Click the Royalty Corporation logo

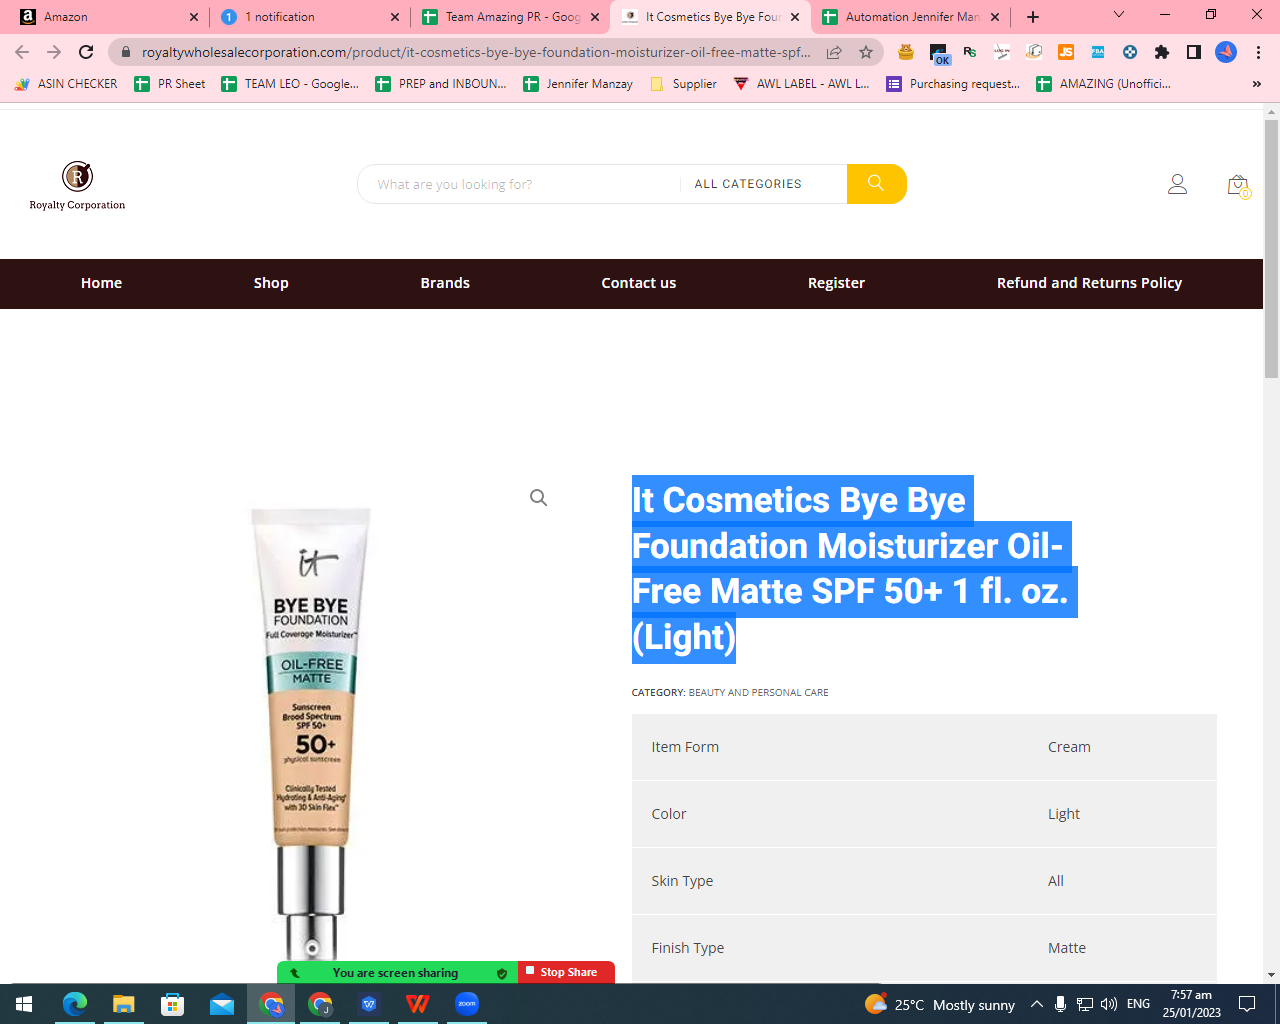click(x=77, y=186)
